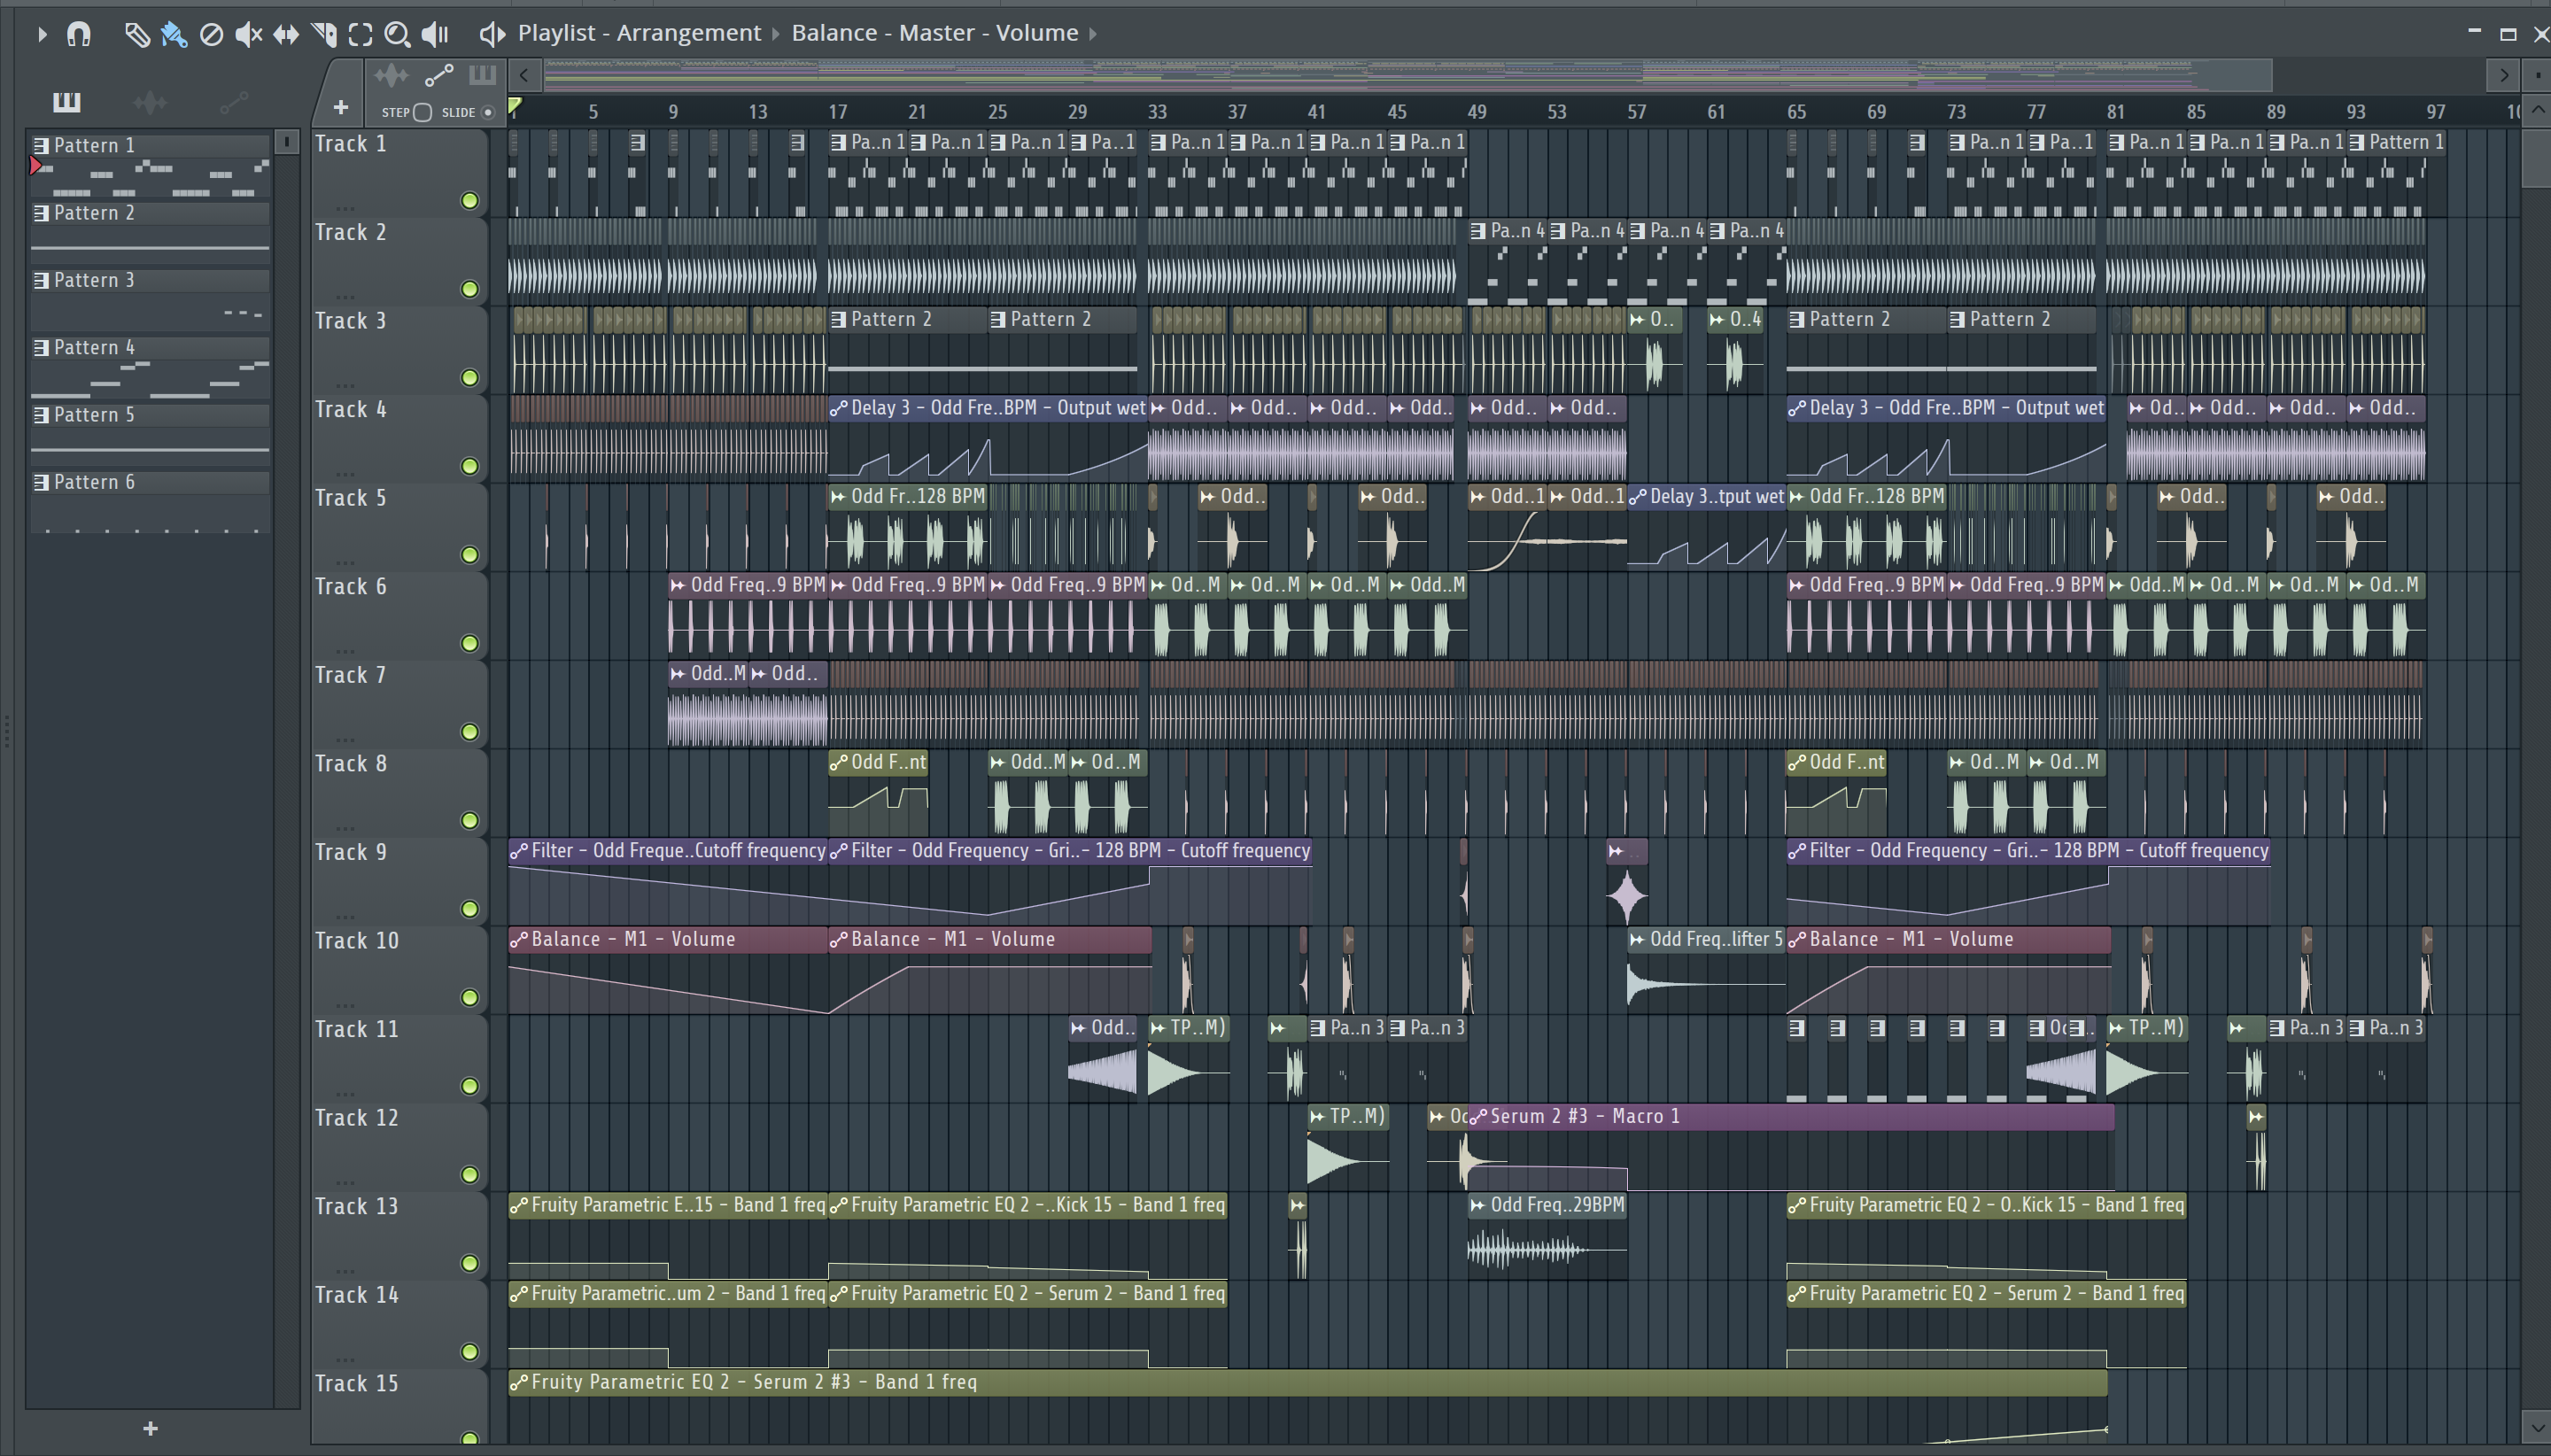Image resolution: width=2551 pixels, height=1456 pixels.
Task: Focus audio clips in playlist header
Action: coord(391,75)
